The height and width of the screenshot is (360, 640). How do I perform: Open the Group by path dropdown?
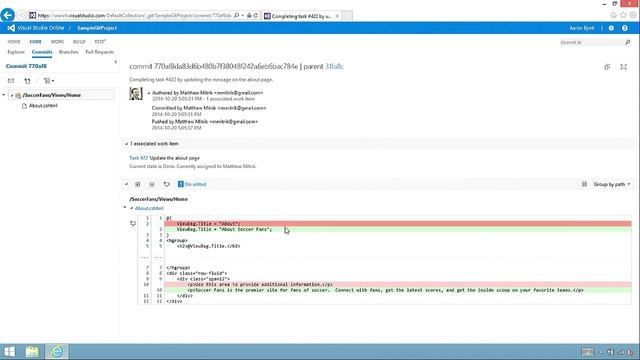tap(612, 184)
